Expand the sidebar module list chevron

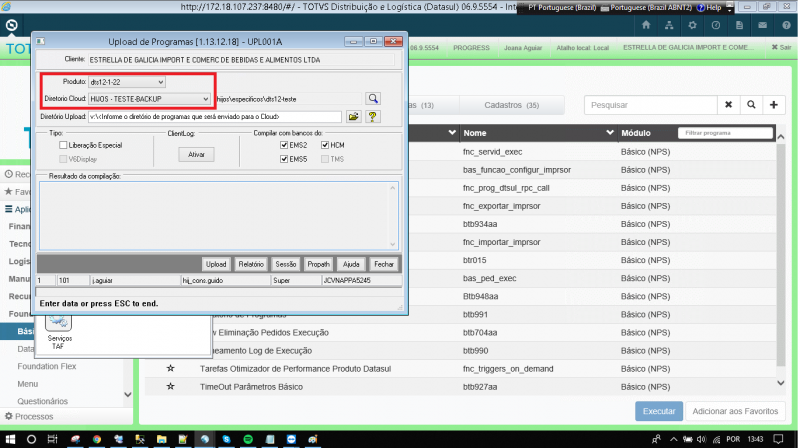[128, 394]
